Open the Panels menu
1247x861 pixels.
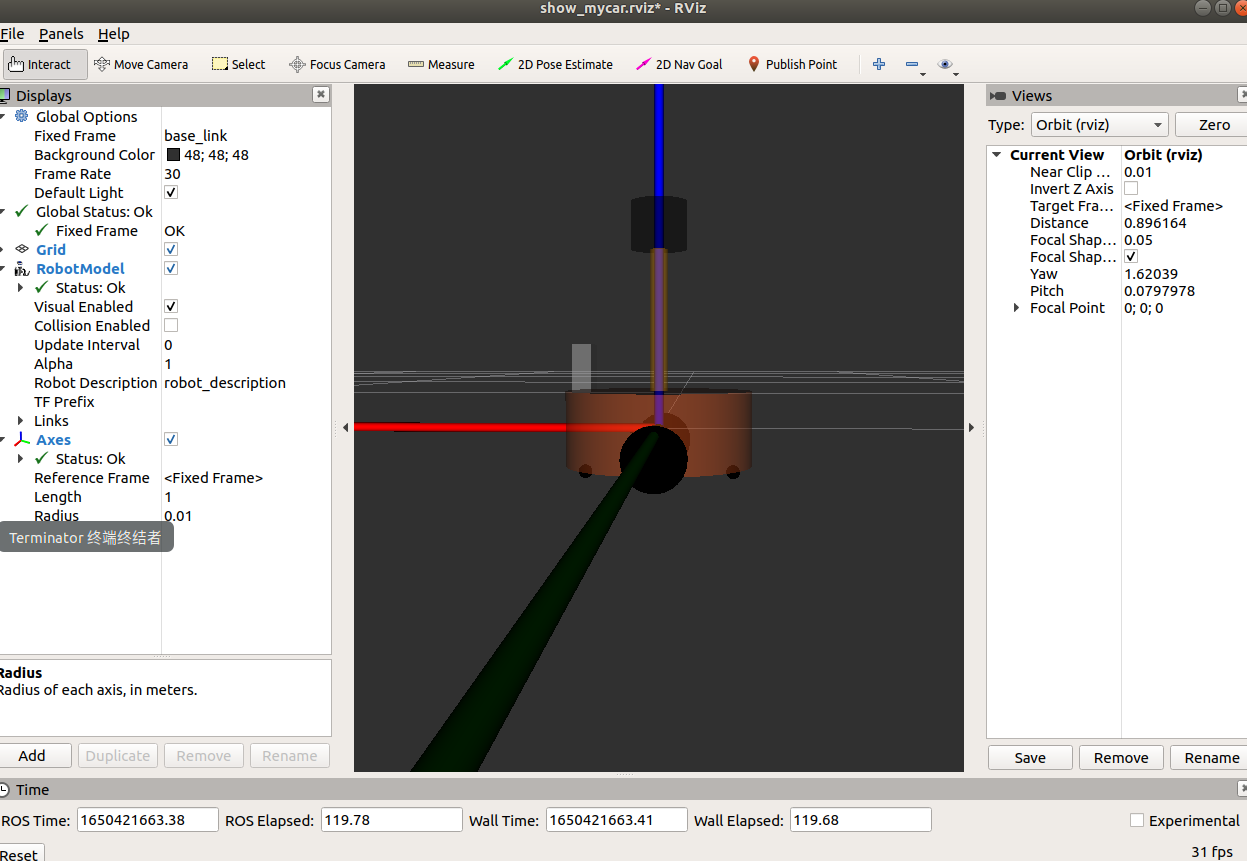[61, 33]
